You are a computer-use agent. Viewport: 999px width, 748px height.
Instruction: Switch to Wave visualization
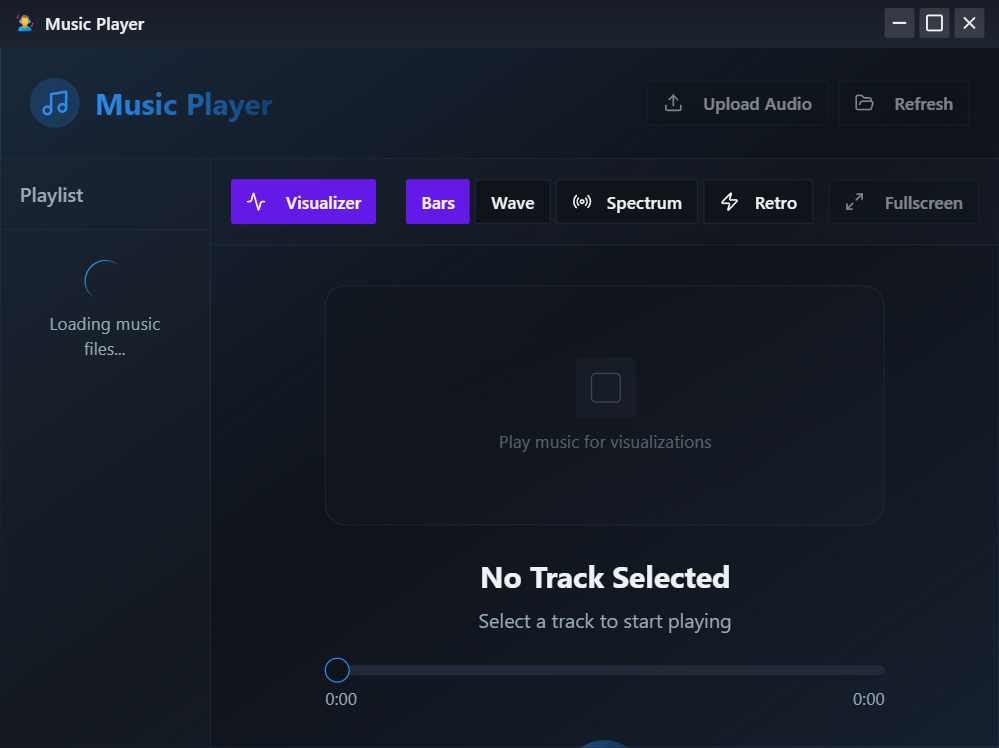point(512,202)
